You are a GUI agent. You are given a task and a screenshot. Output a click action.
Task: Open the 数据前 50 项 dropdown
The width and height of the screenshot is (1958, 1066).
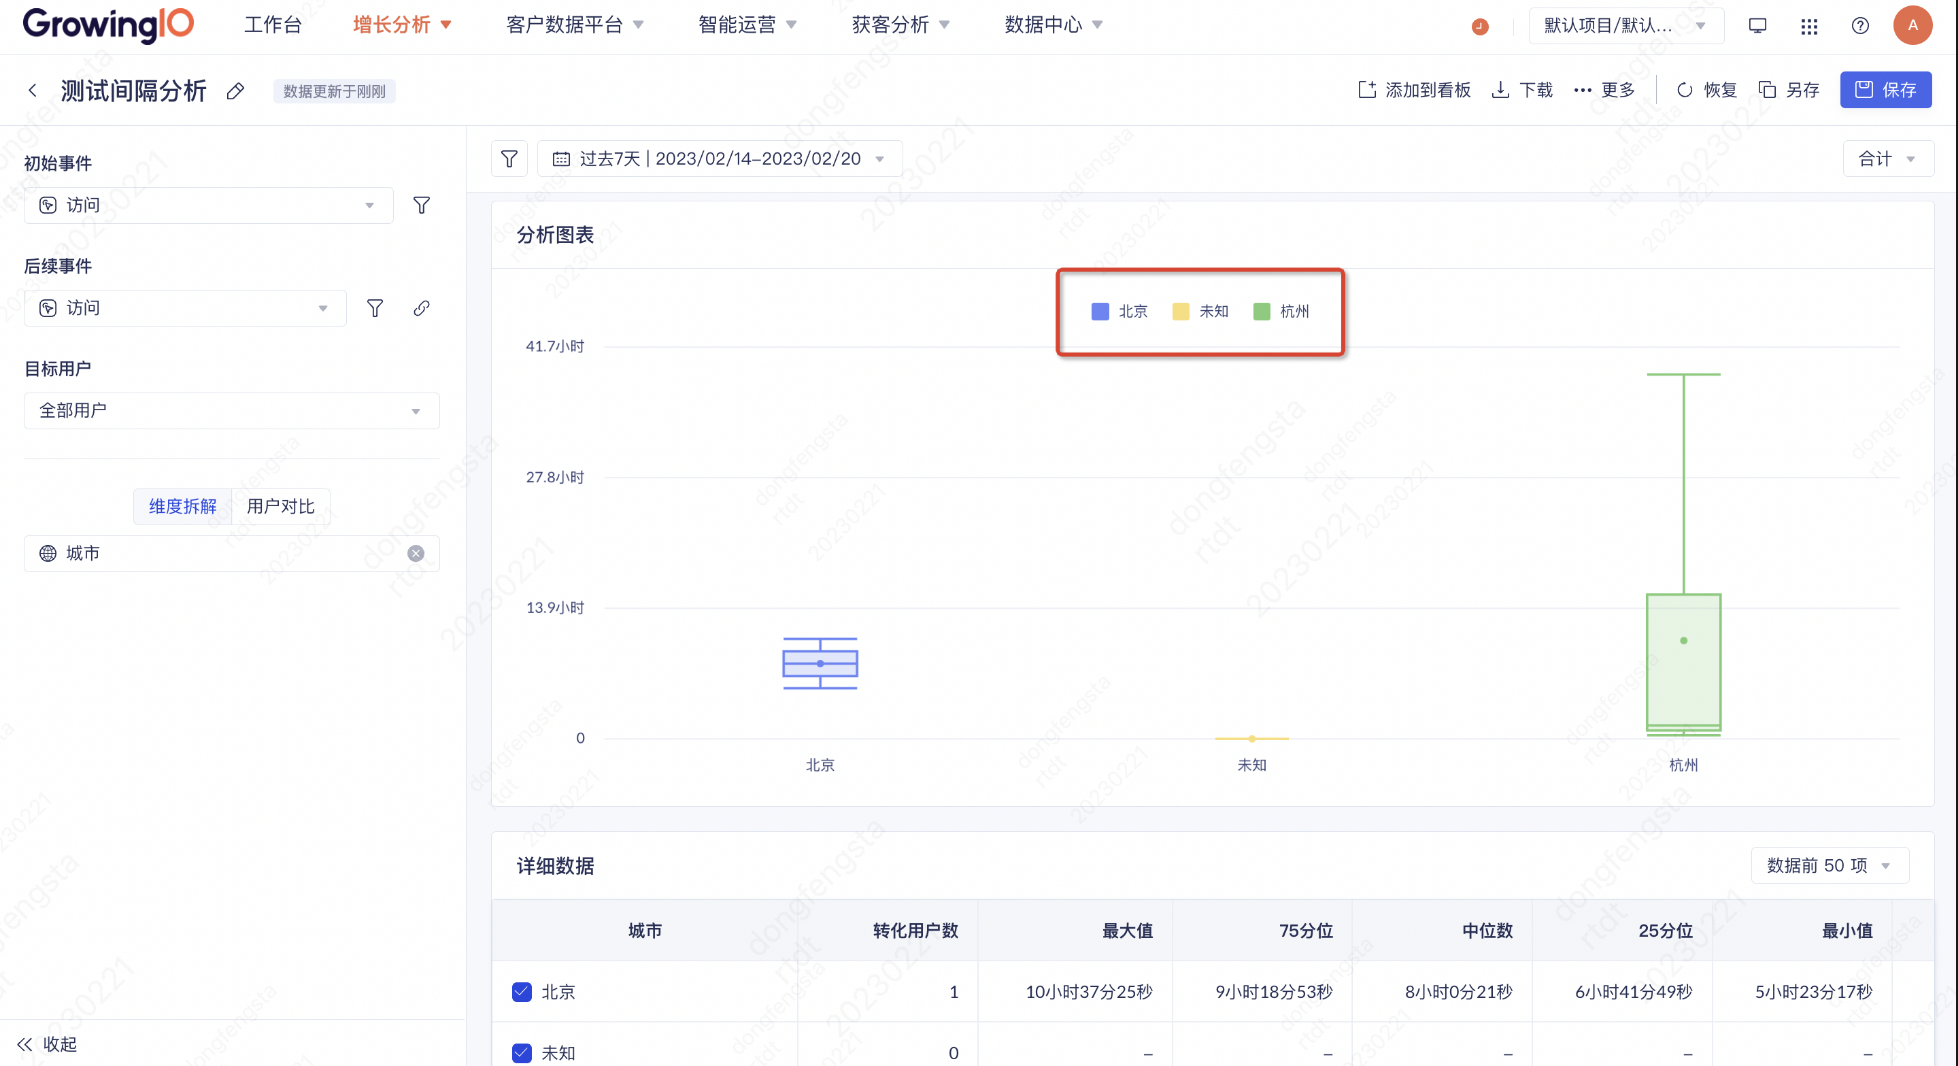point(1830,865)
